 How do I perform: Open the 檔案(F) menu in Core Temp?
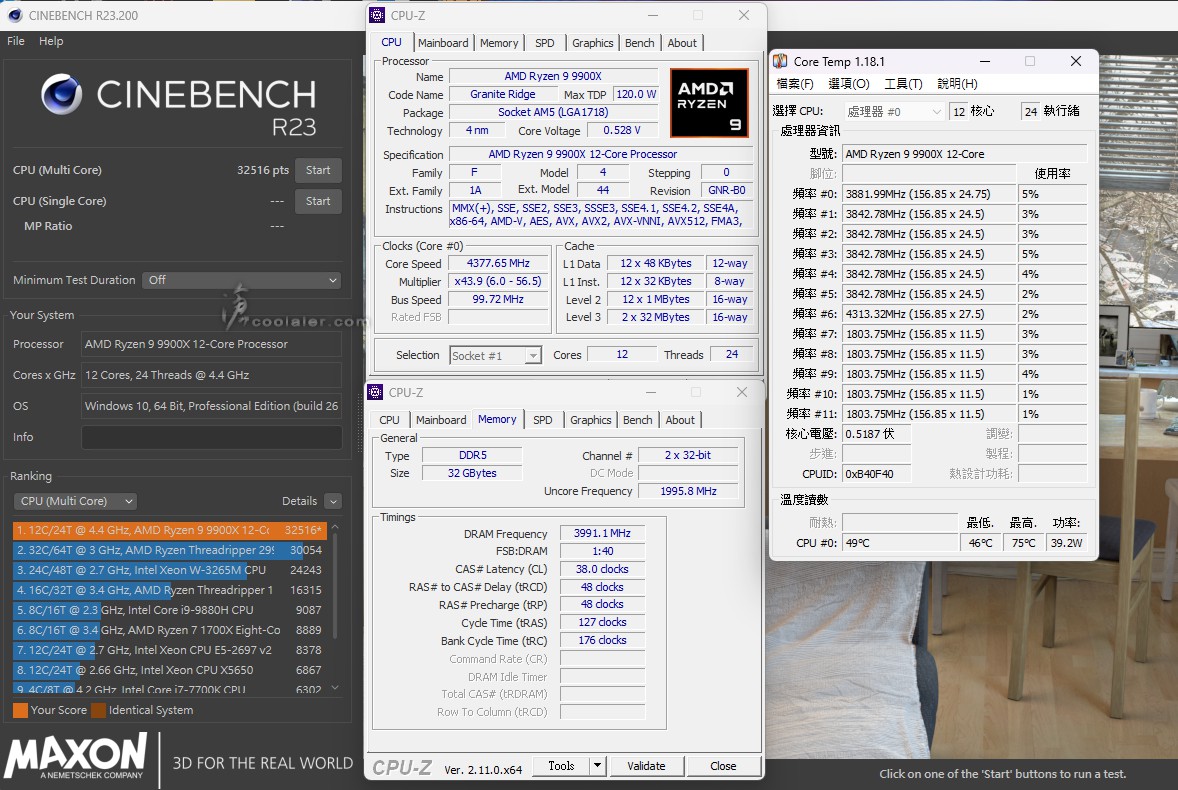[795, 83]
